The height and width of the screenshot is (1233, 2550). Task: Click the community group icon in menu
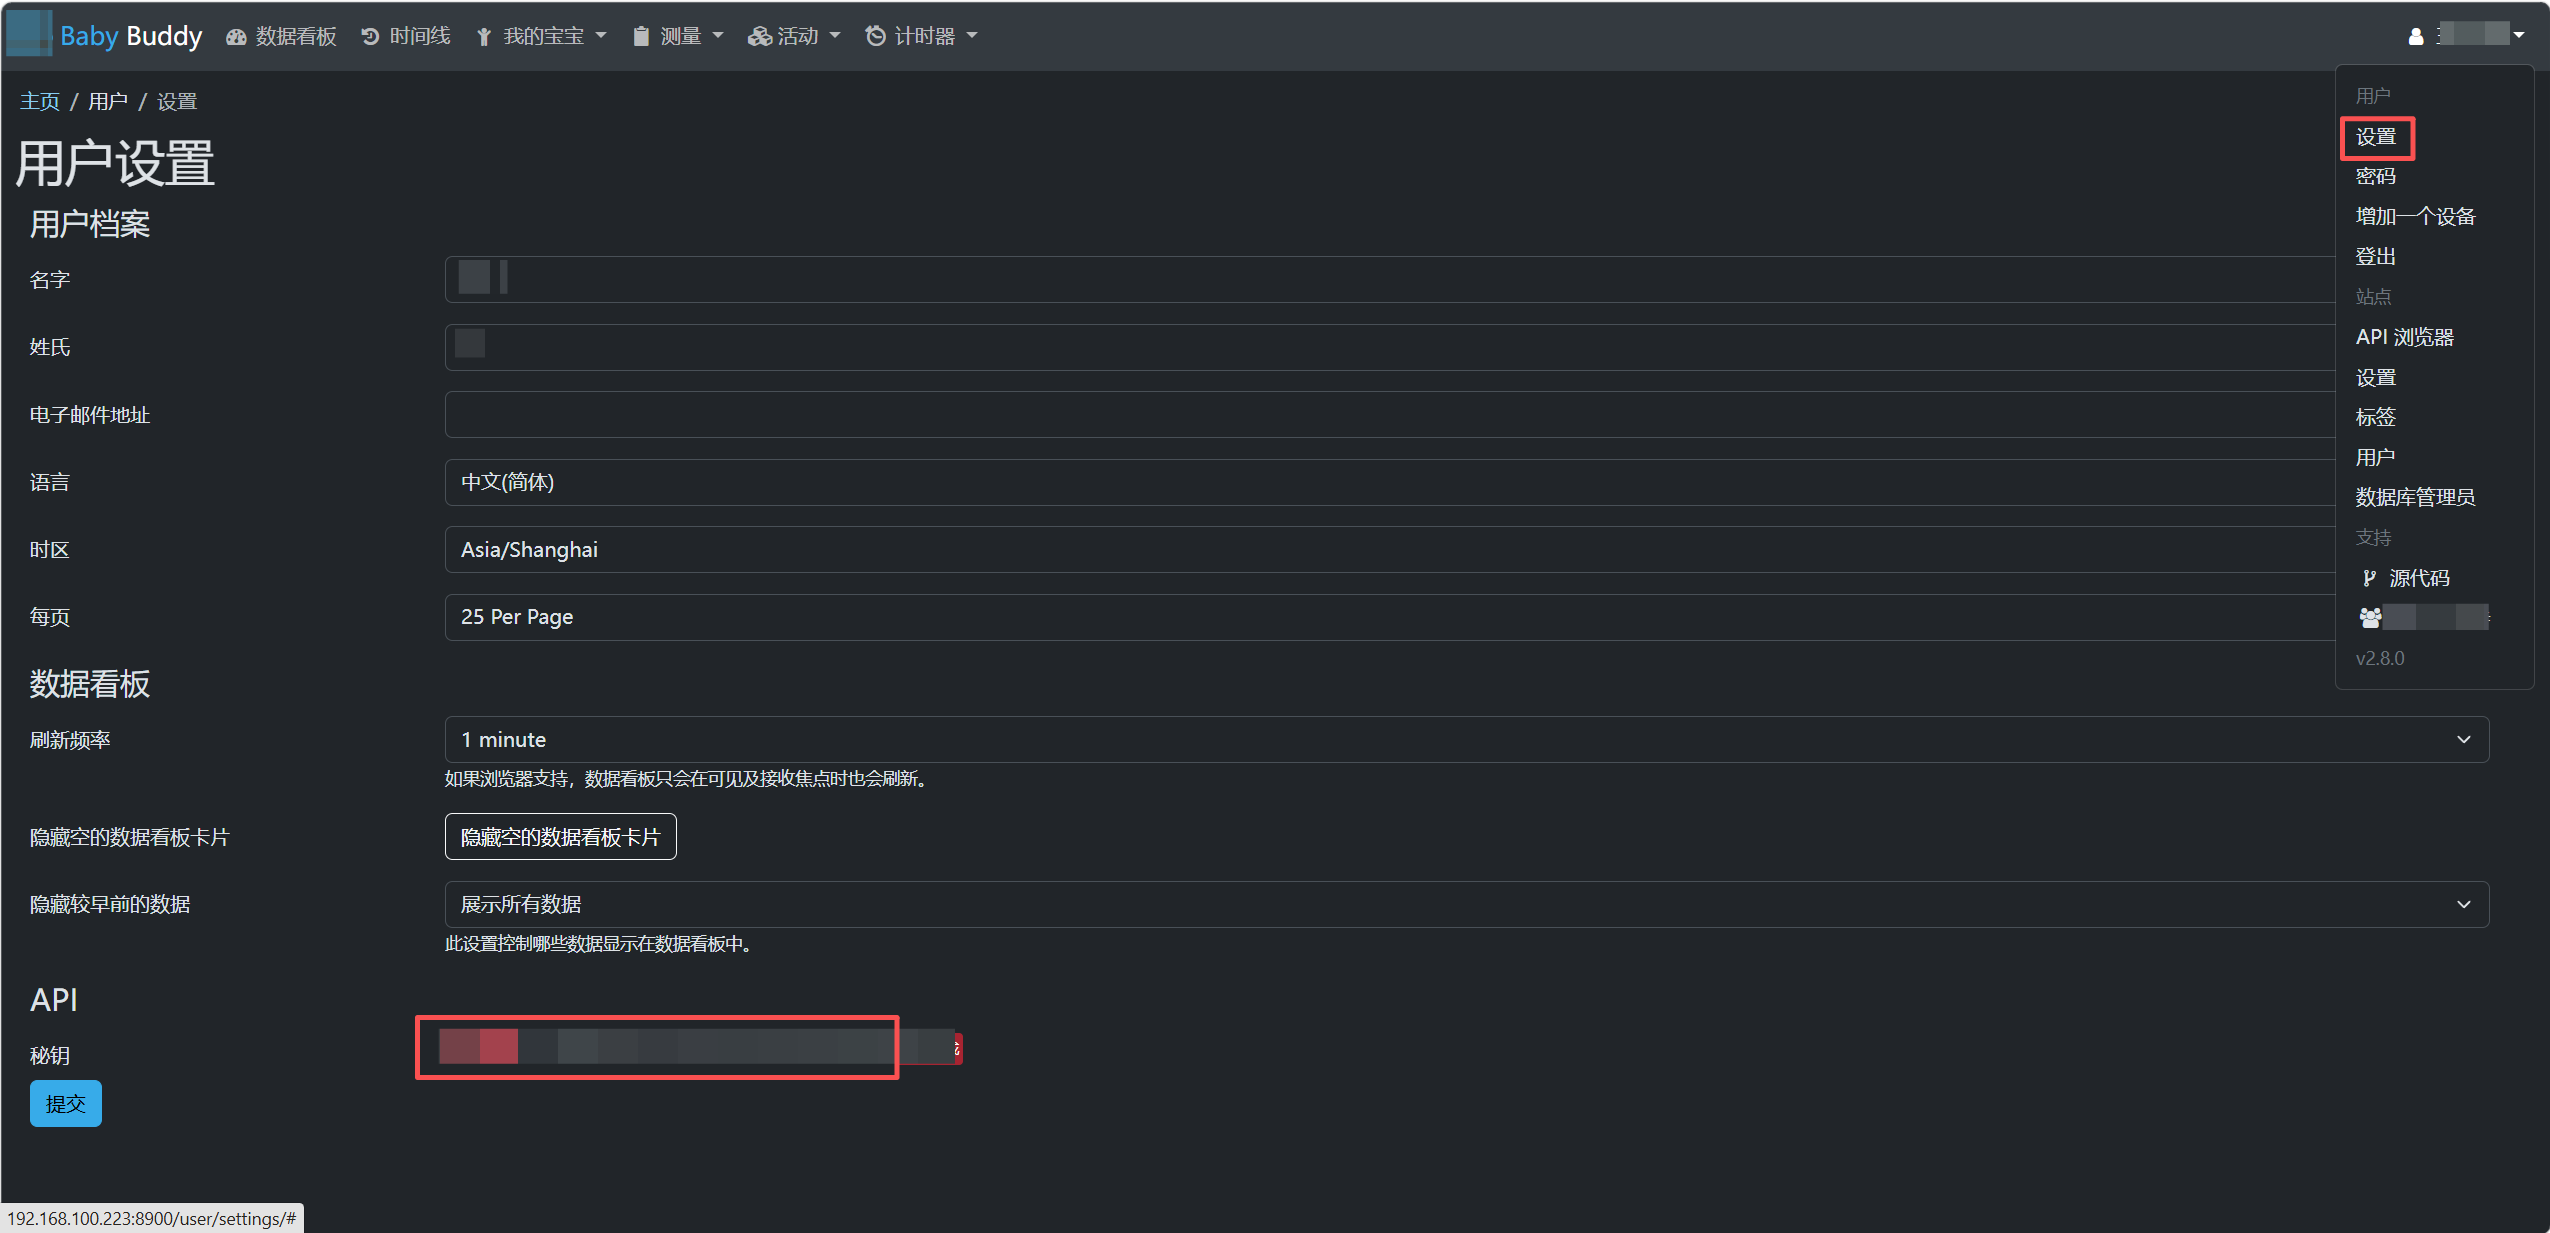pyautogui.click(x=2370, y=618)
